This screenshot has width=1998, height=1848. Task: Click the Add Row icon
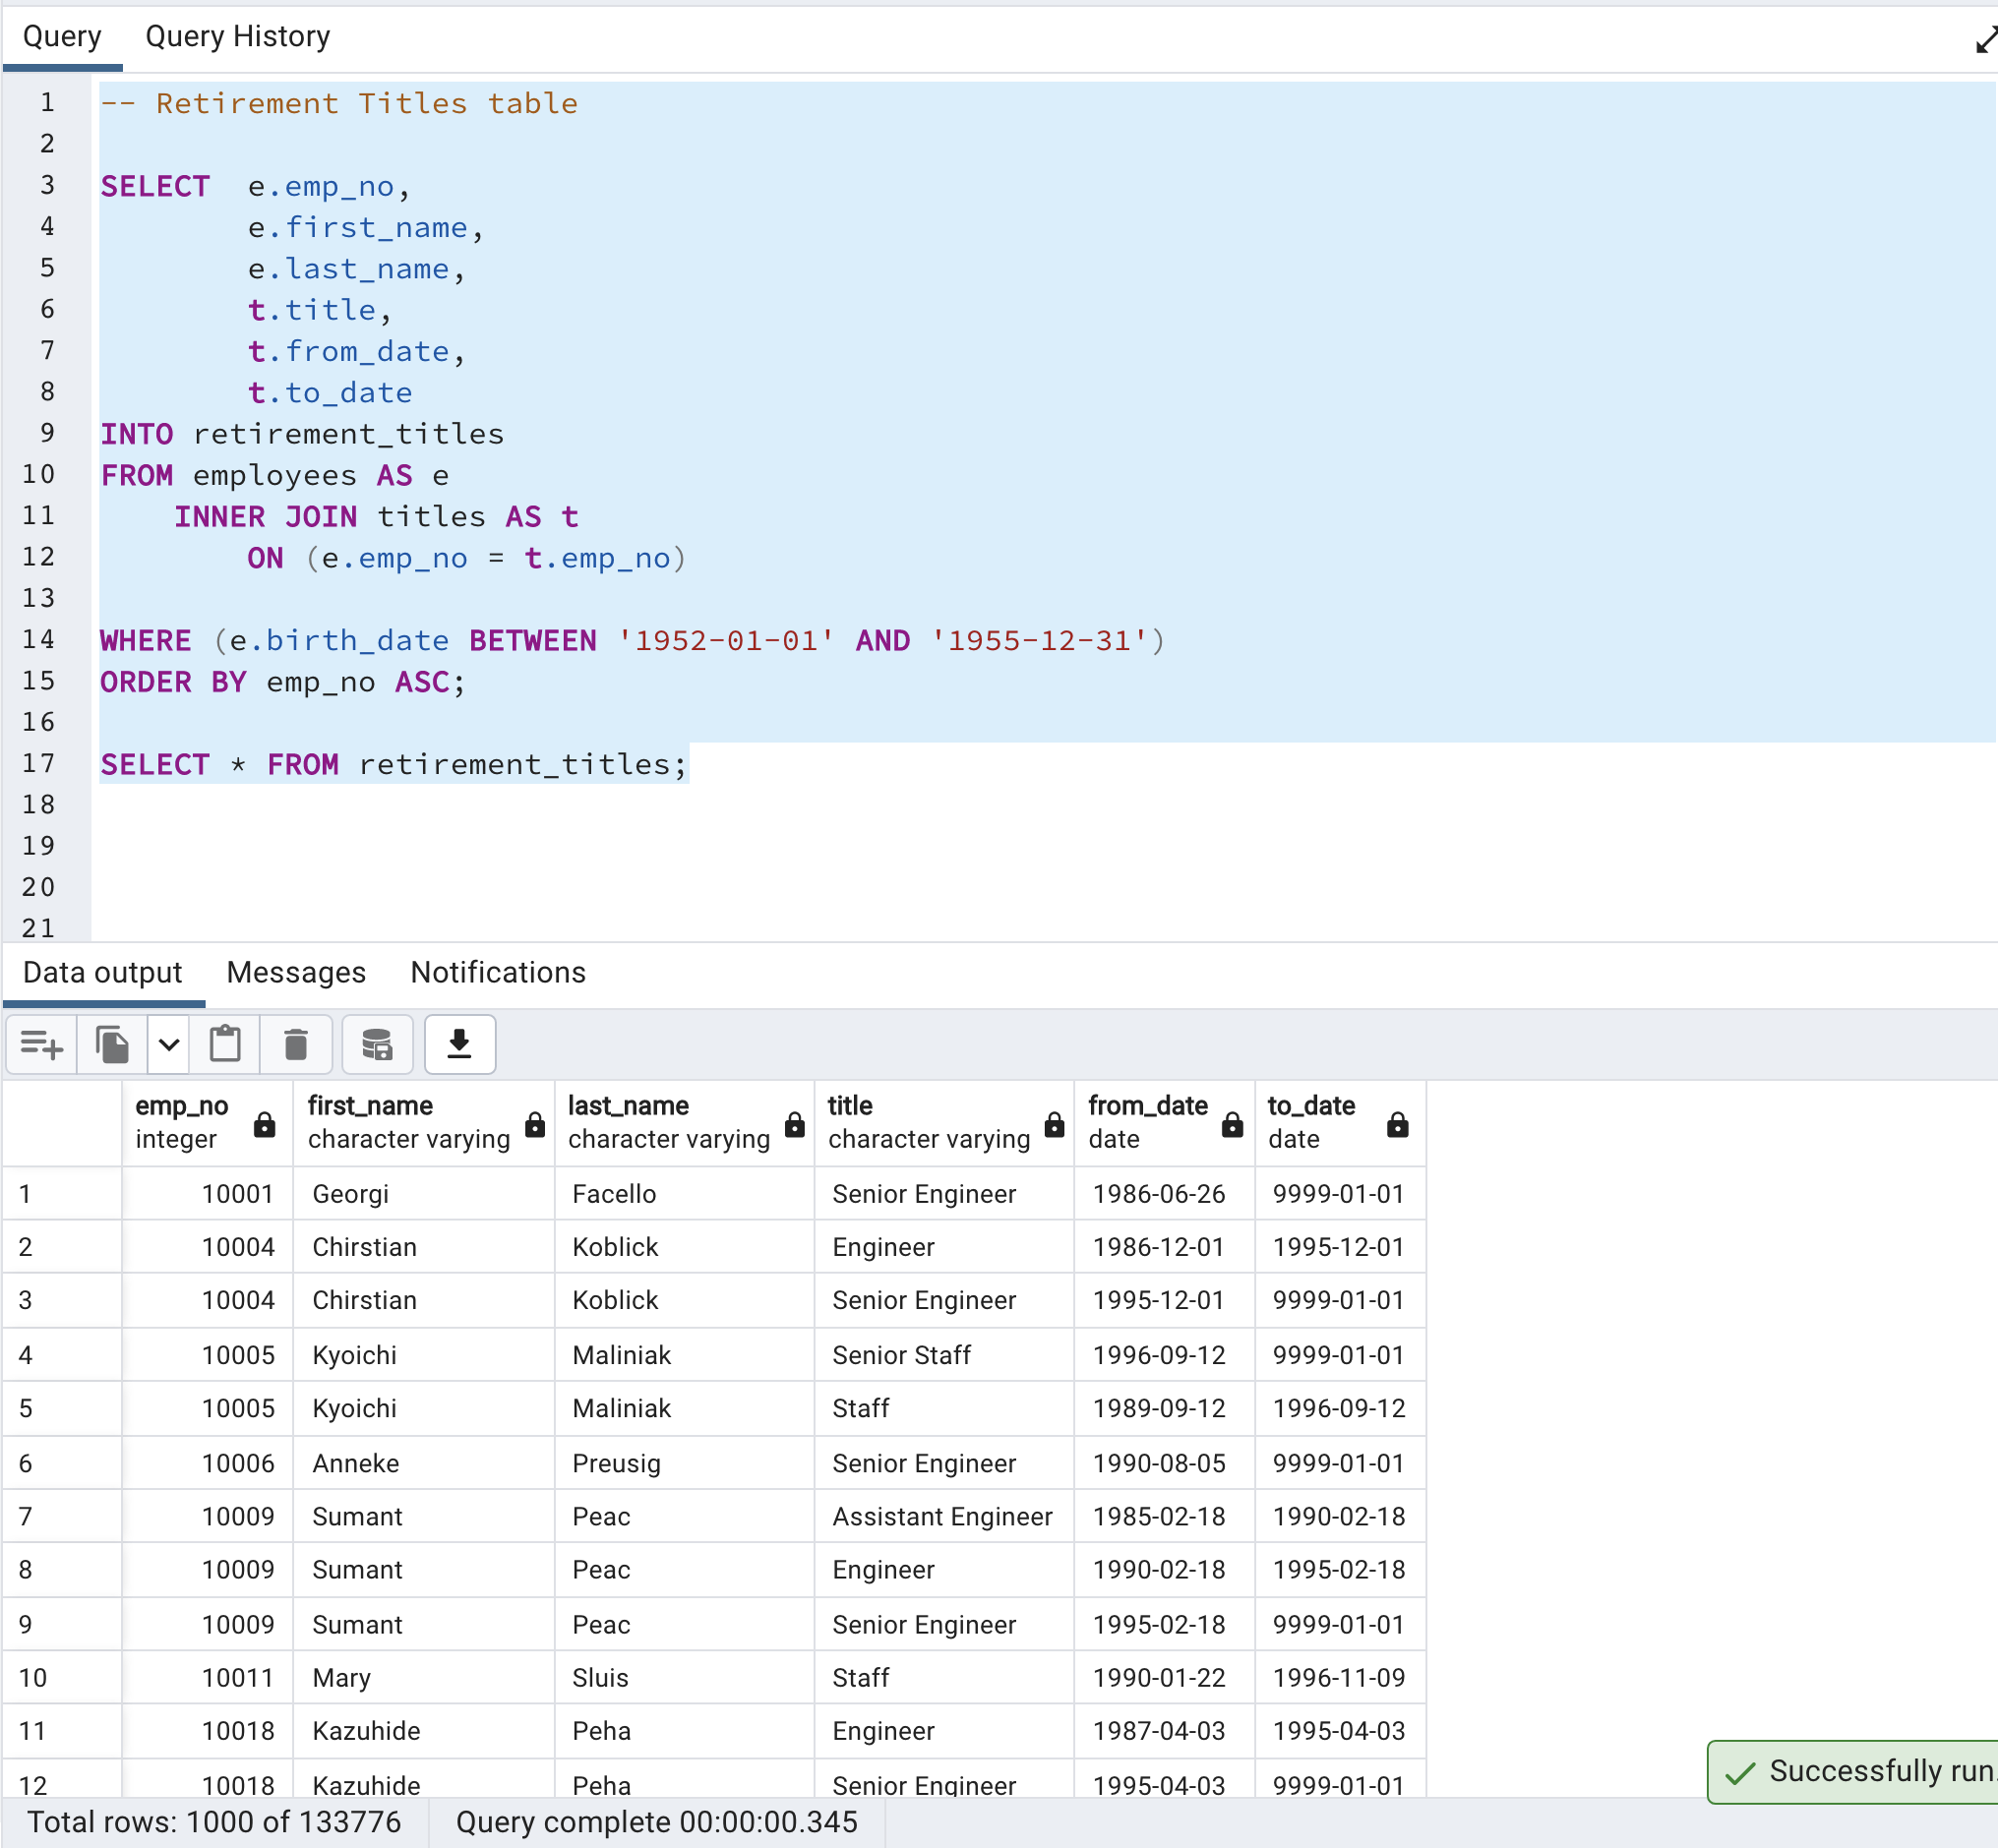coord(40,1044)
